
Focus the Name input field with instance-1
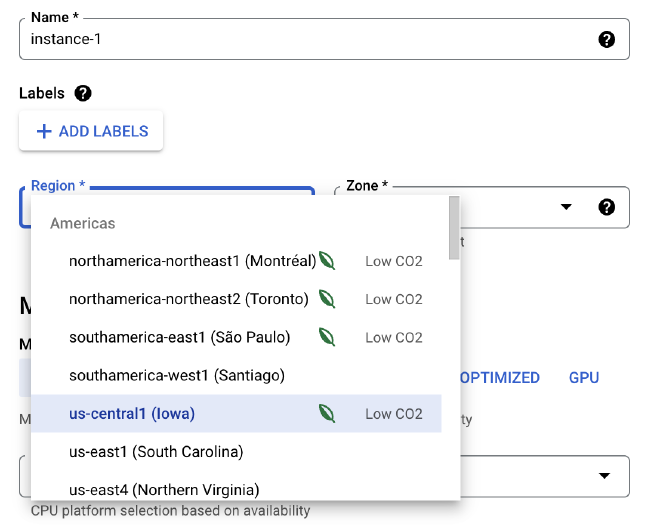pos(324,39)
